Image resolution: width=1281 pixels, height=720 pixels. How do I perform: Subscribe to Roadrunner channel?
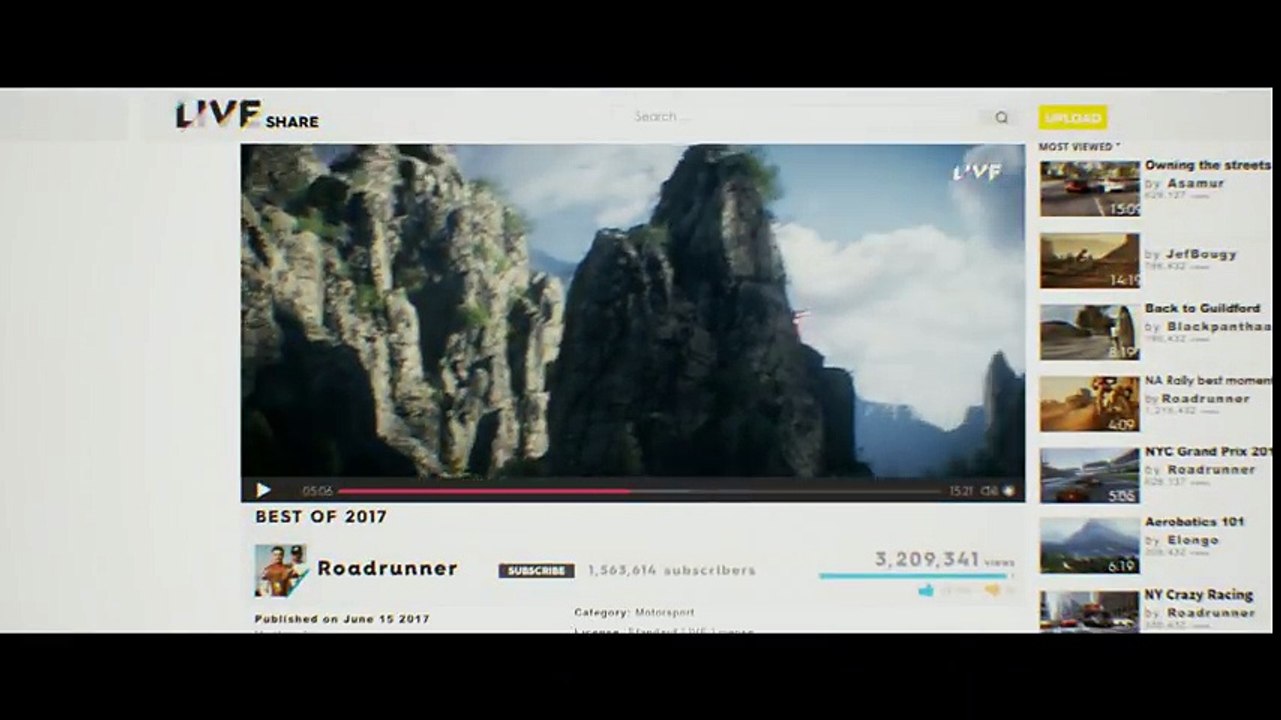(536, 571)
